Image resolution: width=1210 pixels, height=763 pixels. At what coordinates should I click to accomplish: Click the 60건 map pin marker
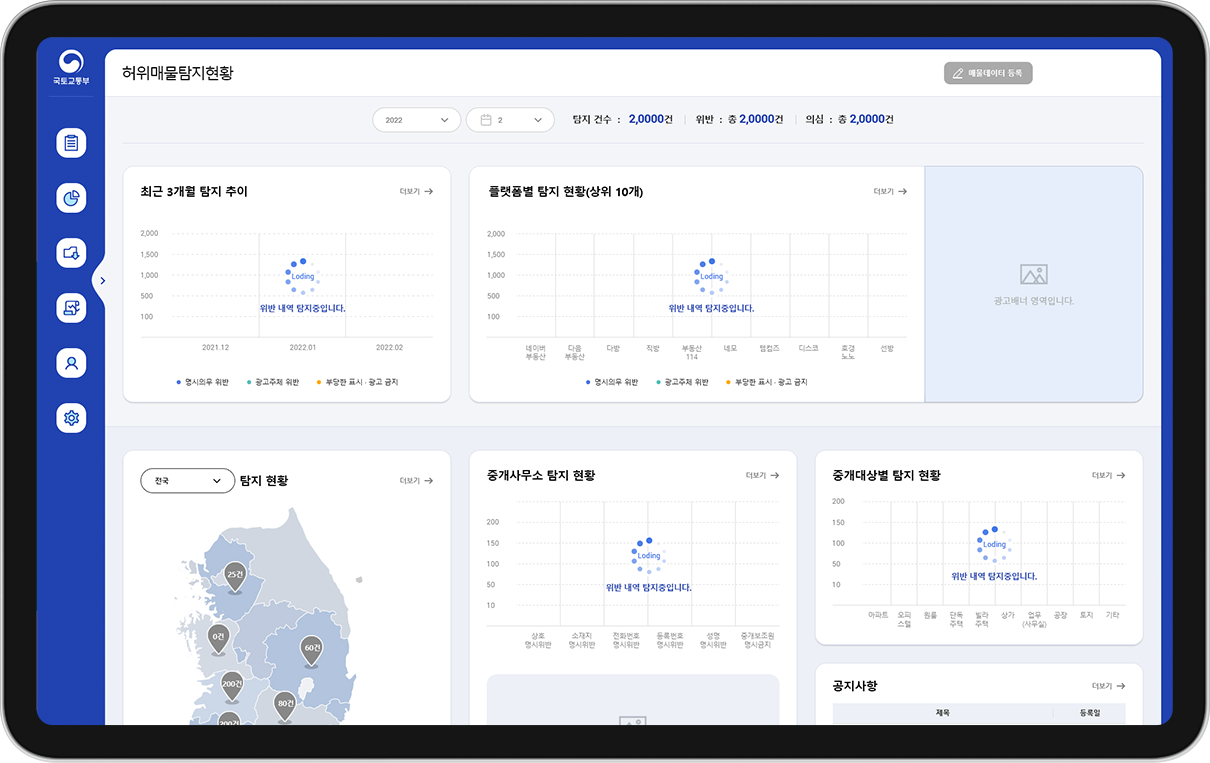click(312, 649)
